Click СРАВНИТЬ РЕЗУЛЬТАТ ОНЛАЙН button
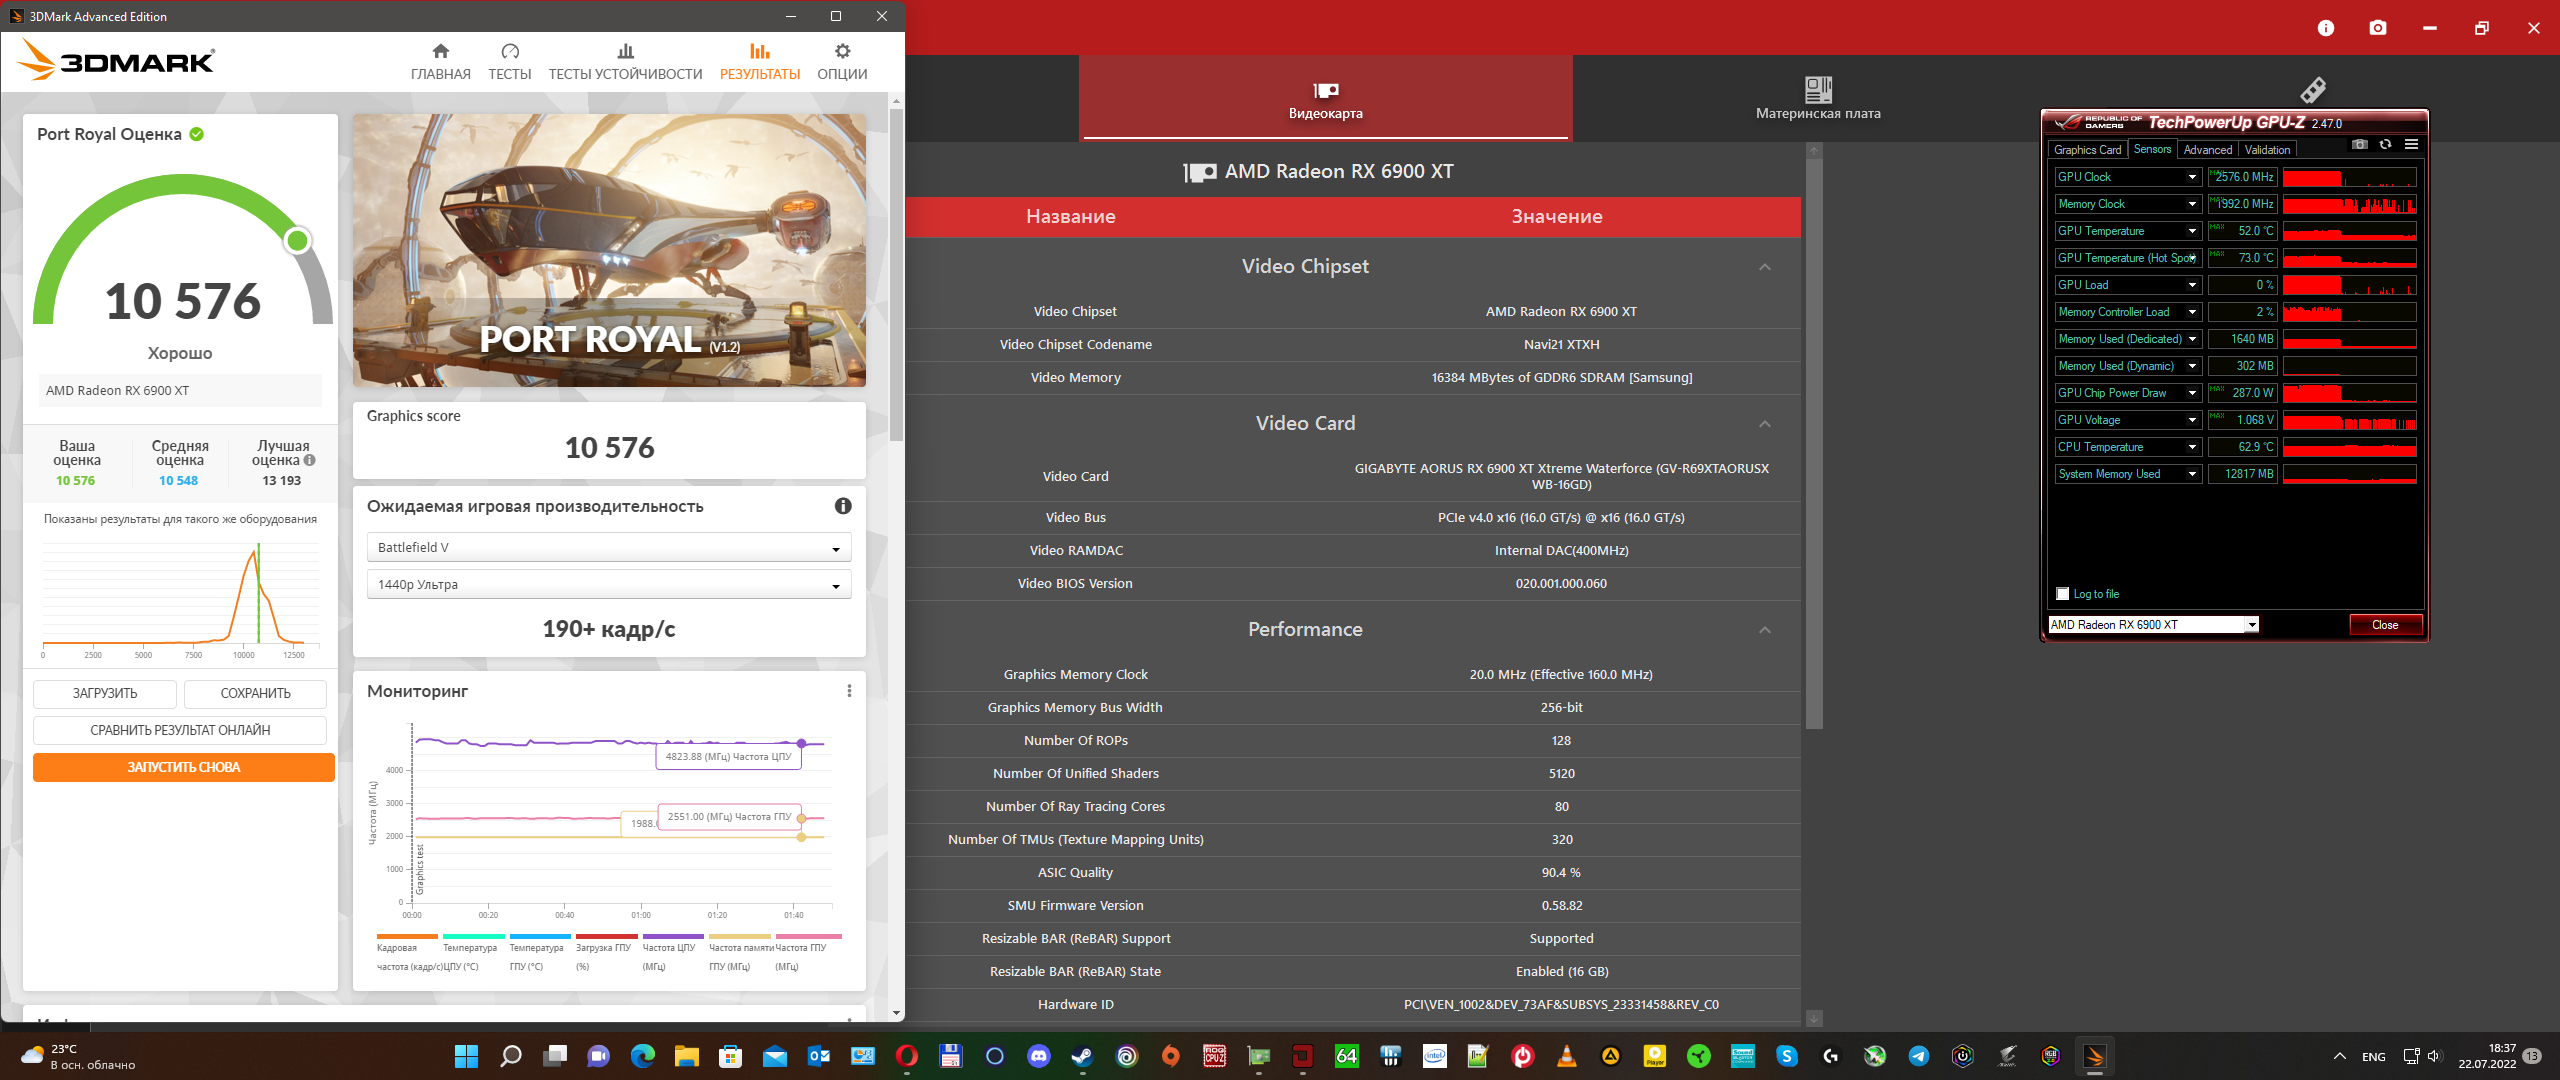The image size is (2560, 1080). click(180, 730)
